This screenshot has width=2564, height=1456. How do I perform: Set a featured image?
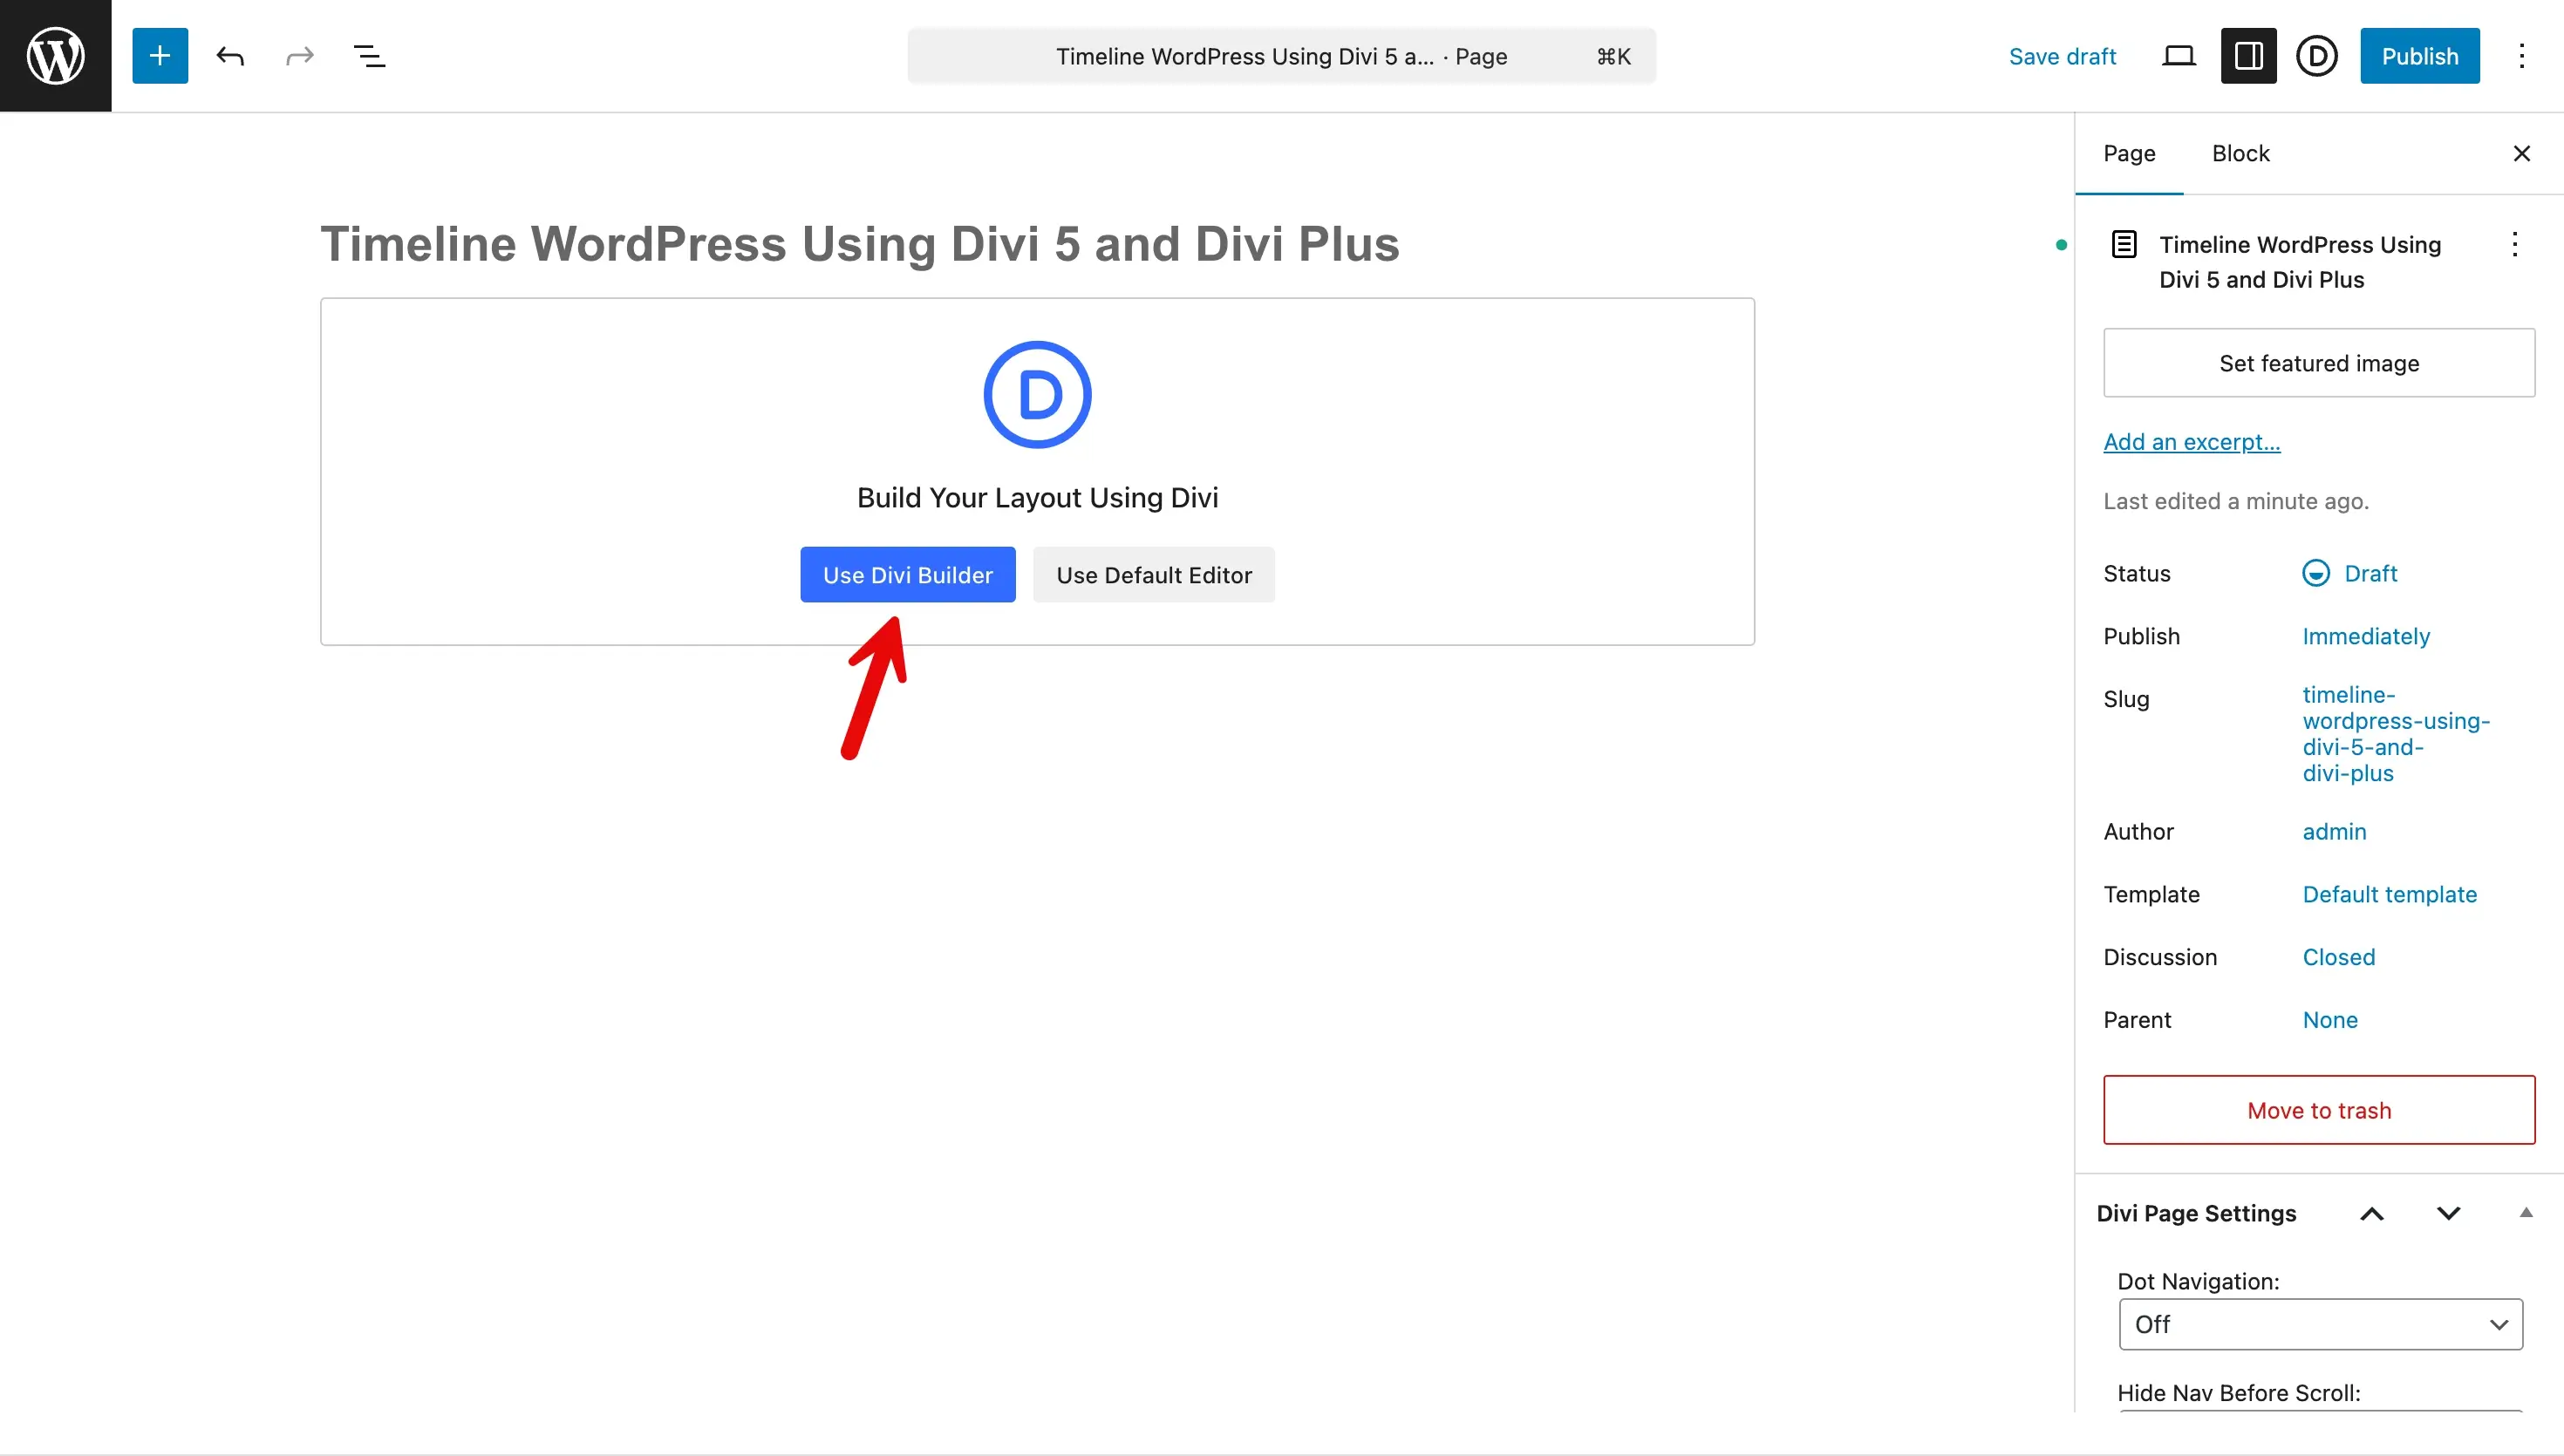coord(2319,363)
